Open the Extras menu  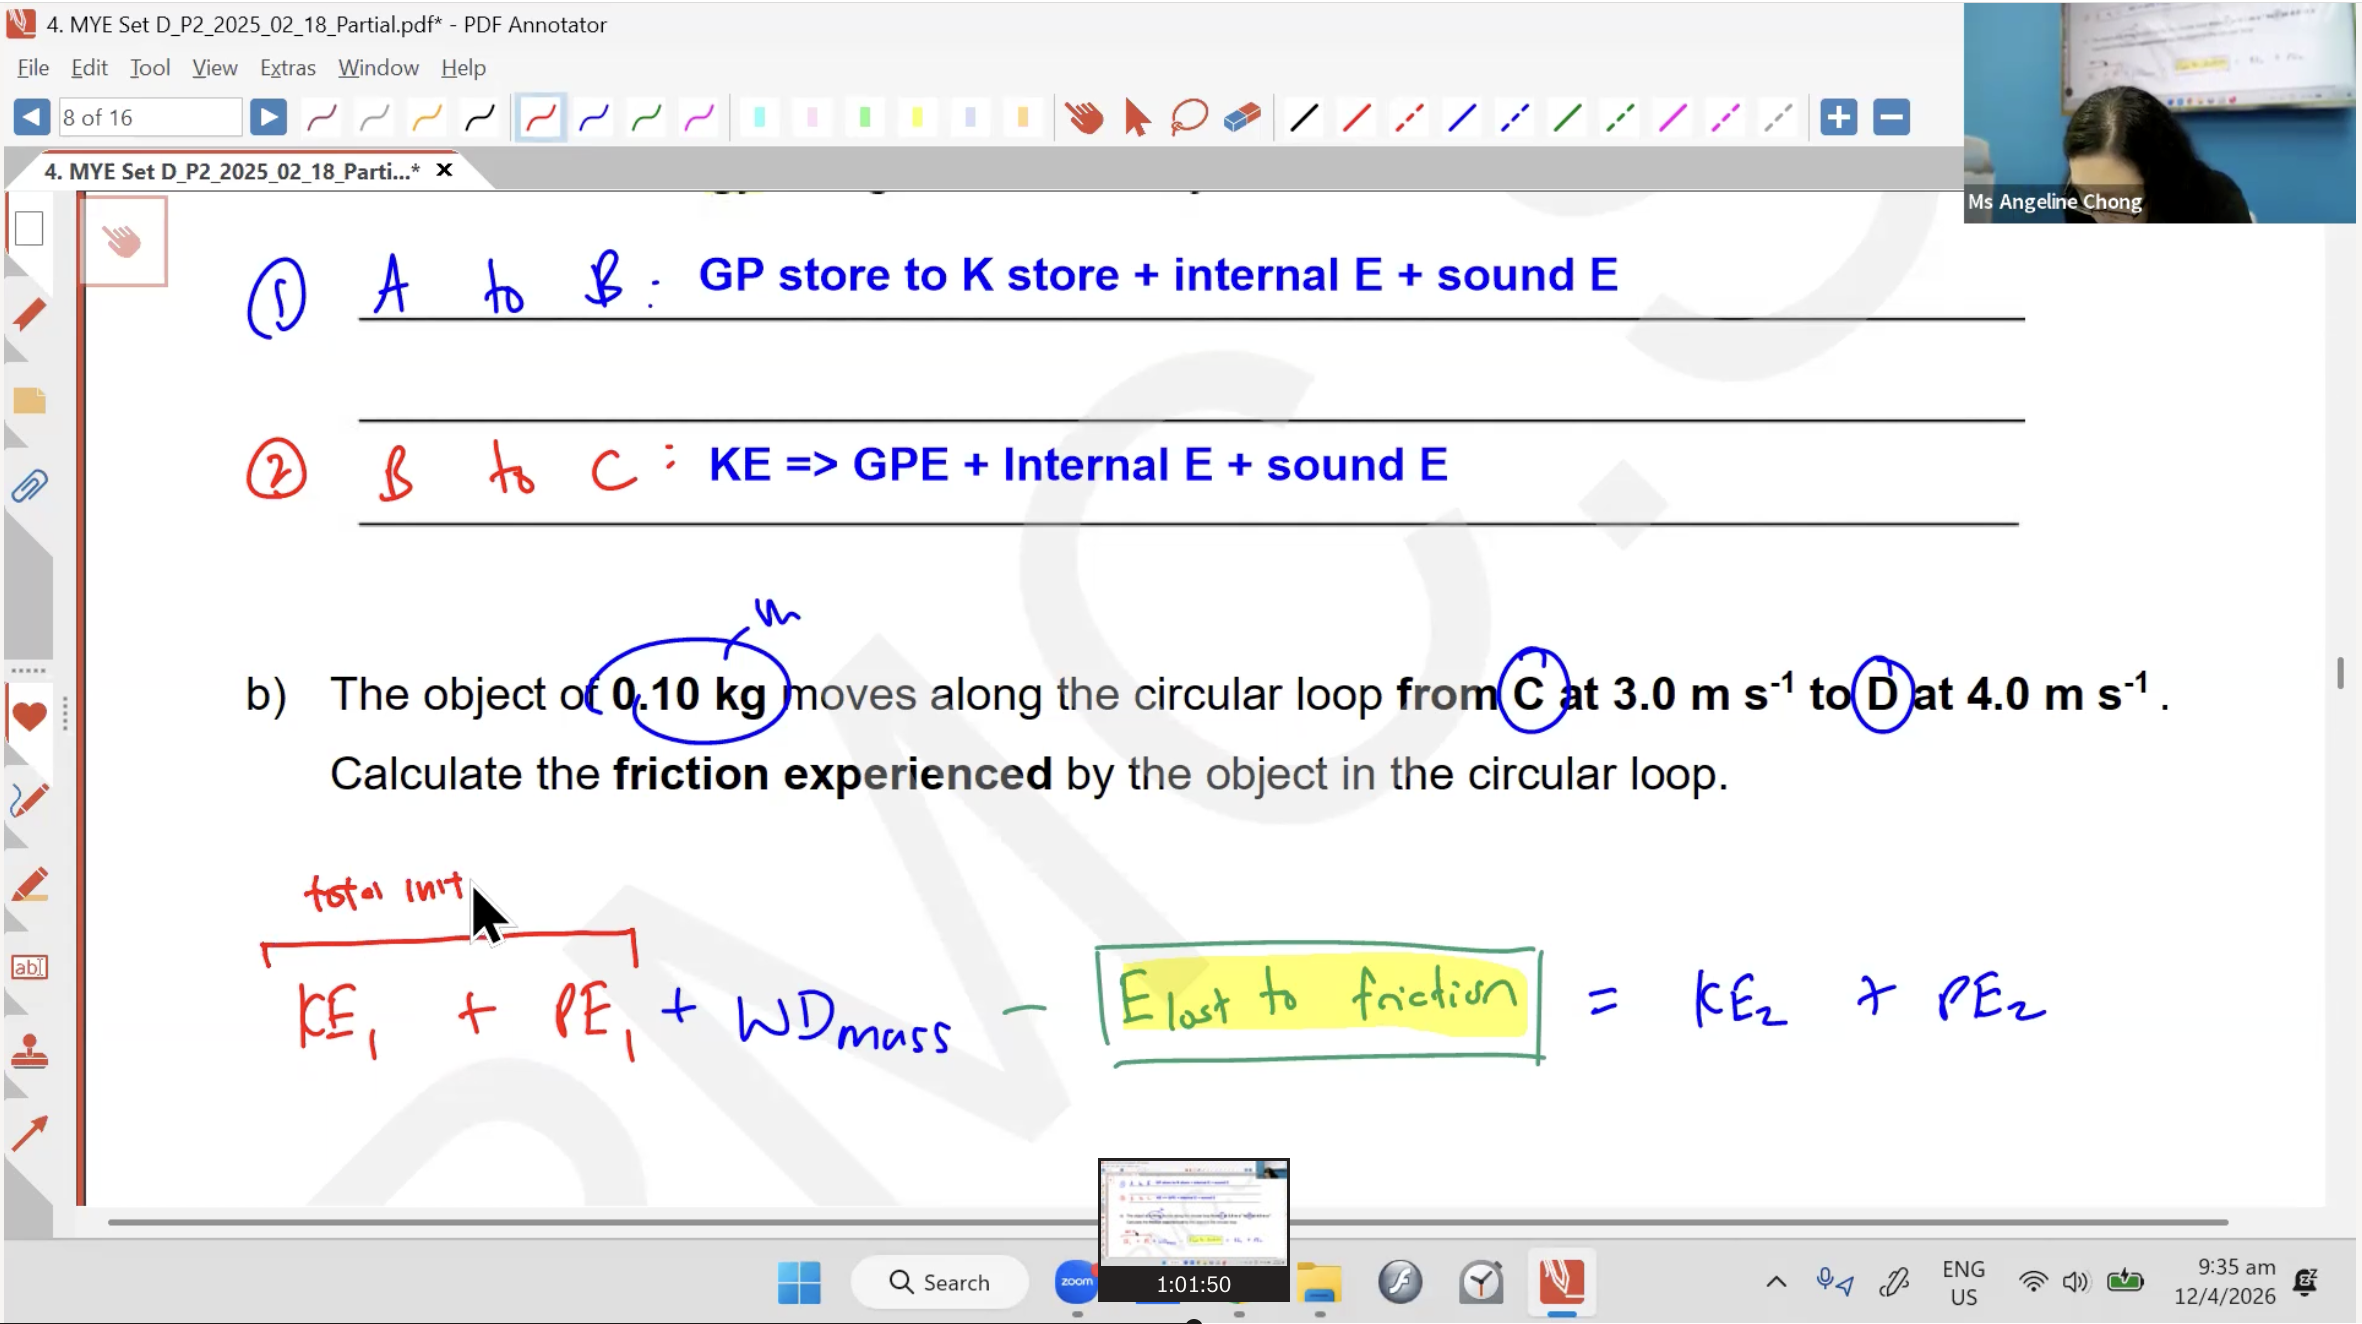tap(288, 67)
